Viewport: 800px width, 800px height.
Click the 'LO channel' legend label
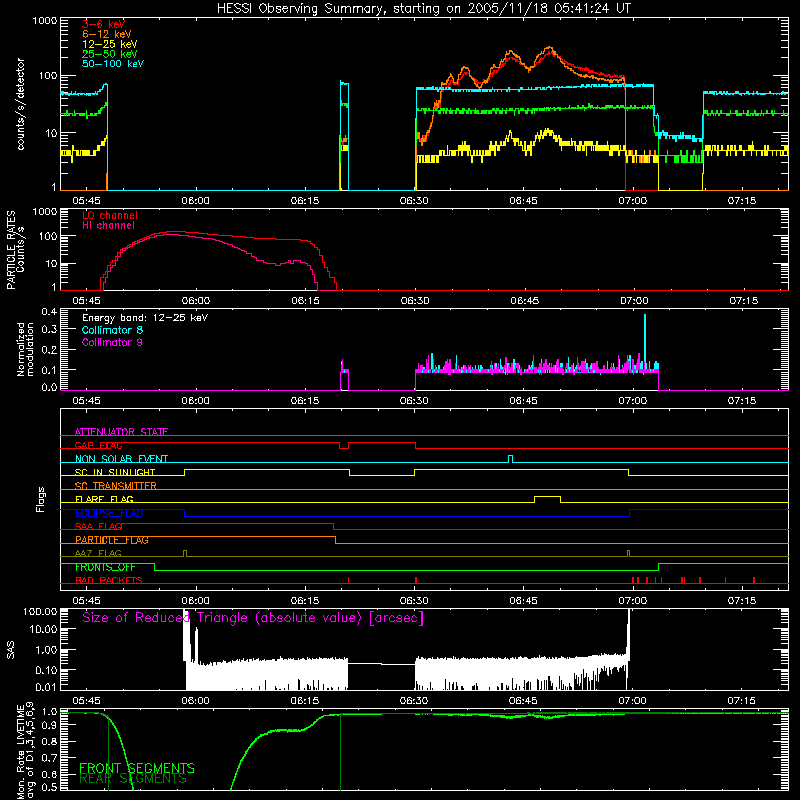click(x=110, y=215)
